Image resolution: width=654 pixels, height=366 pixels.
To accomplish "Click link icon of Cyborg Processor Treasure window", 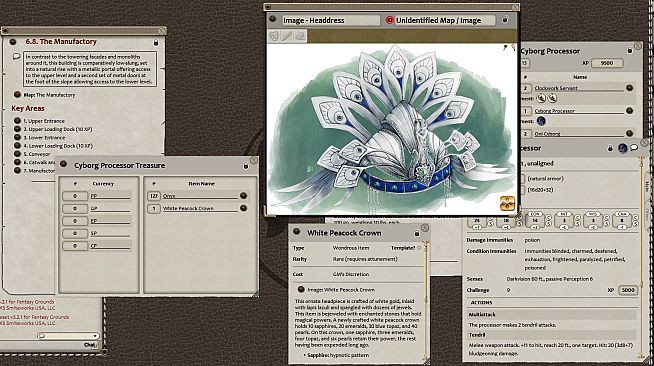I will coord(63,165).
